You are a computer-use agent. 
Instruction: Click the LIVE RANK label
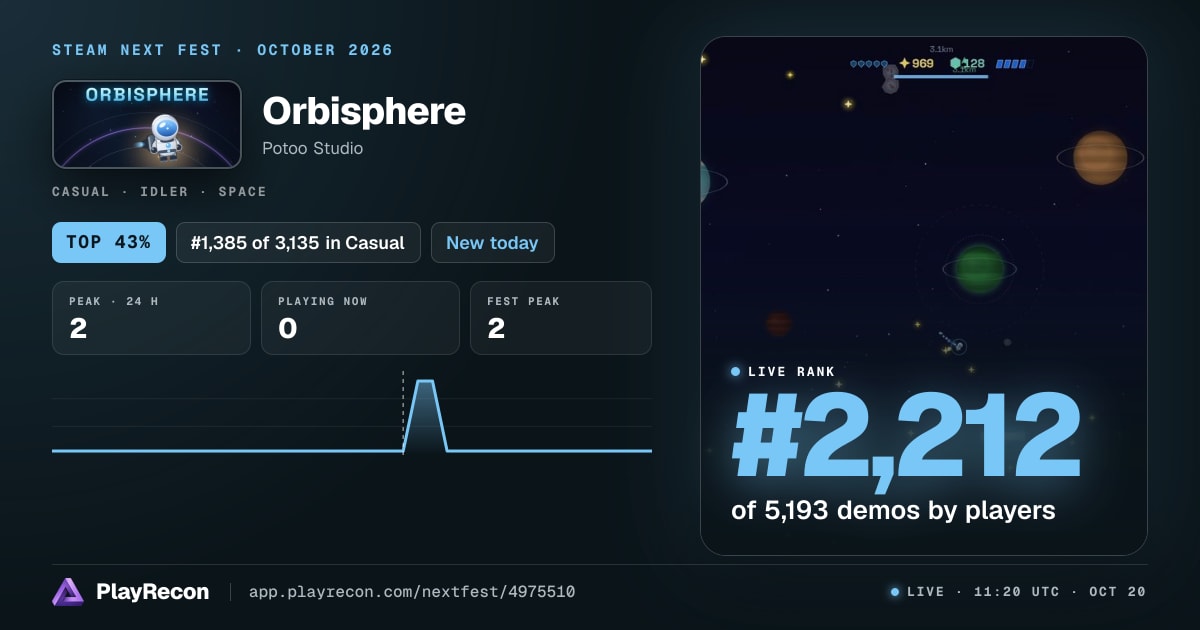[x=791, y=372]
